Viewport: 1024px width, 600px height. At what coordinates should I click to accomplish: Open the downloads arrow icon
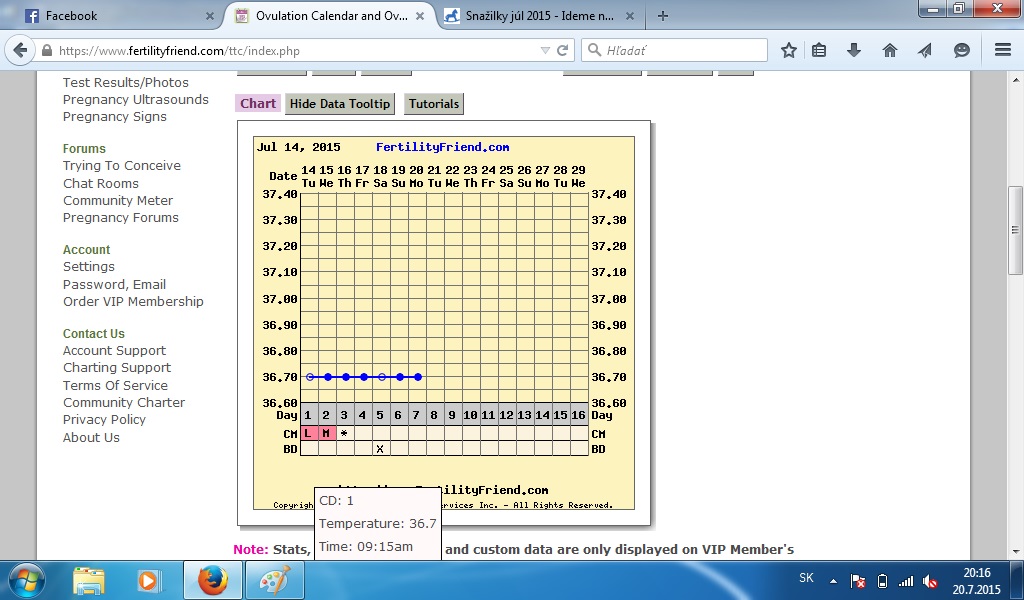click(854, 50)
